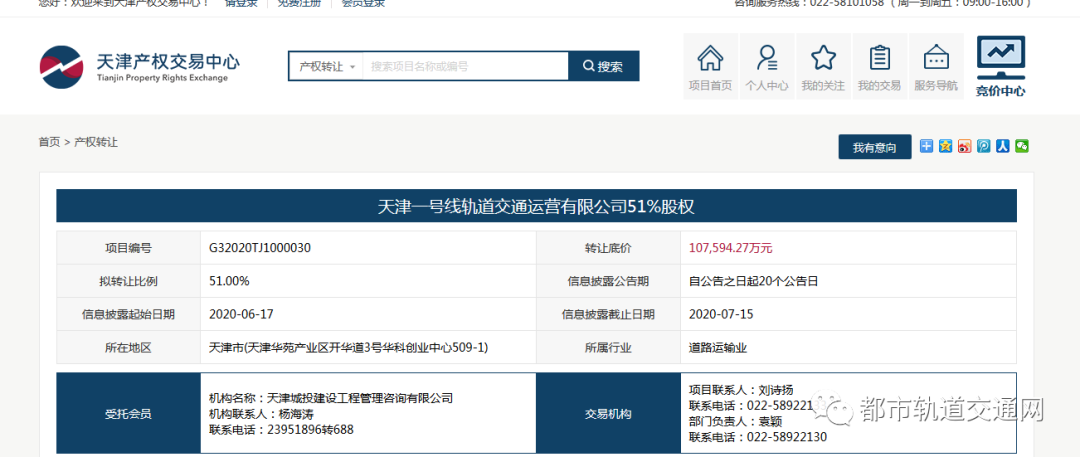This screenshot has width=1080, height=457.
Task: Click the 51.00% transfer ratio value
Action: [x=229, y=281]
